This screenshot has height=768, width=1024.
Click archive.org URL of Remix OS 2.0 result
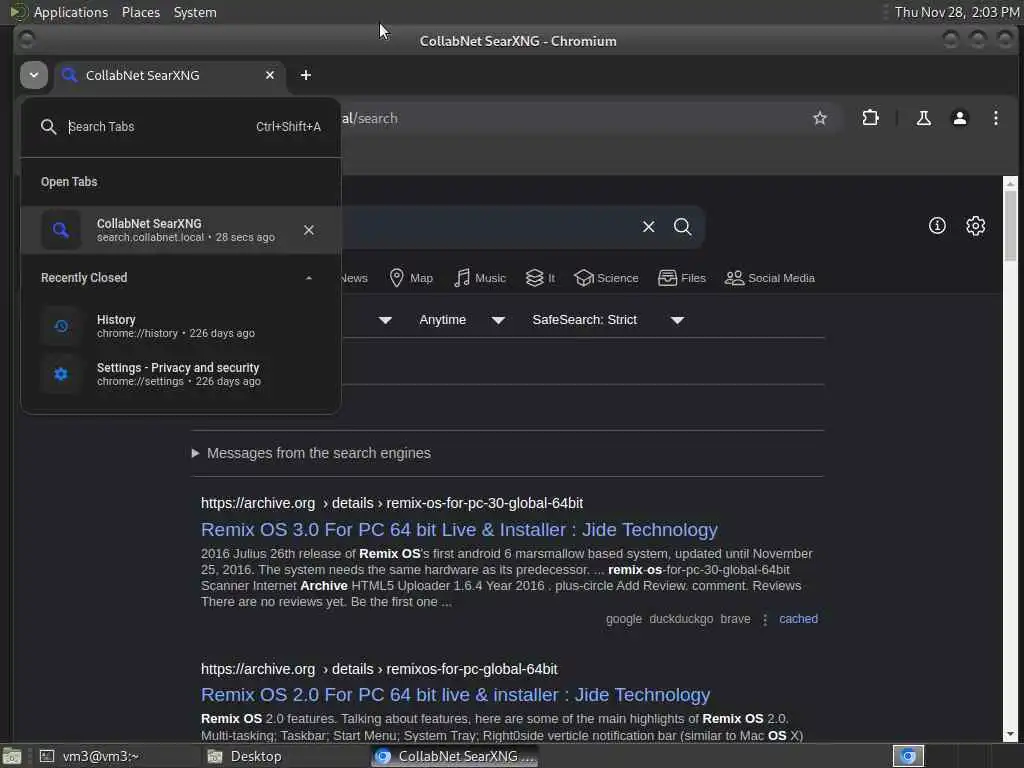pos(379,669)
